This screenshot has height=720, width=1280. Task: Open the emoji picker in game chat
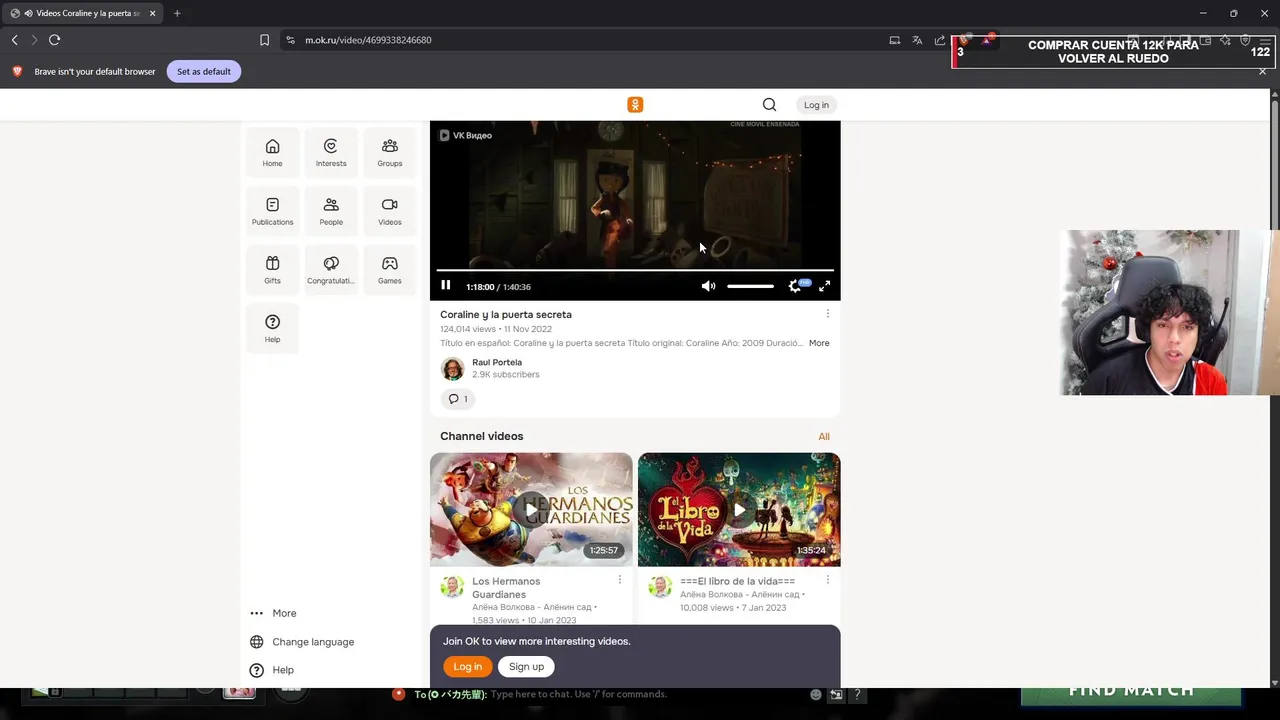816,694
